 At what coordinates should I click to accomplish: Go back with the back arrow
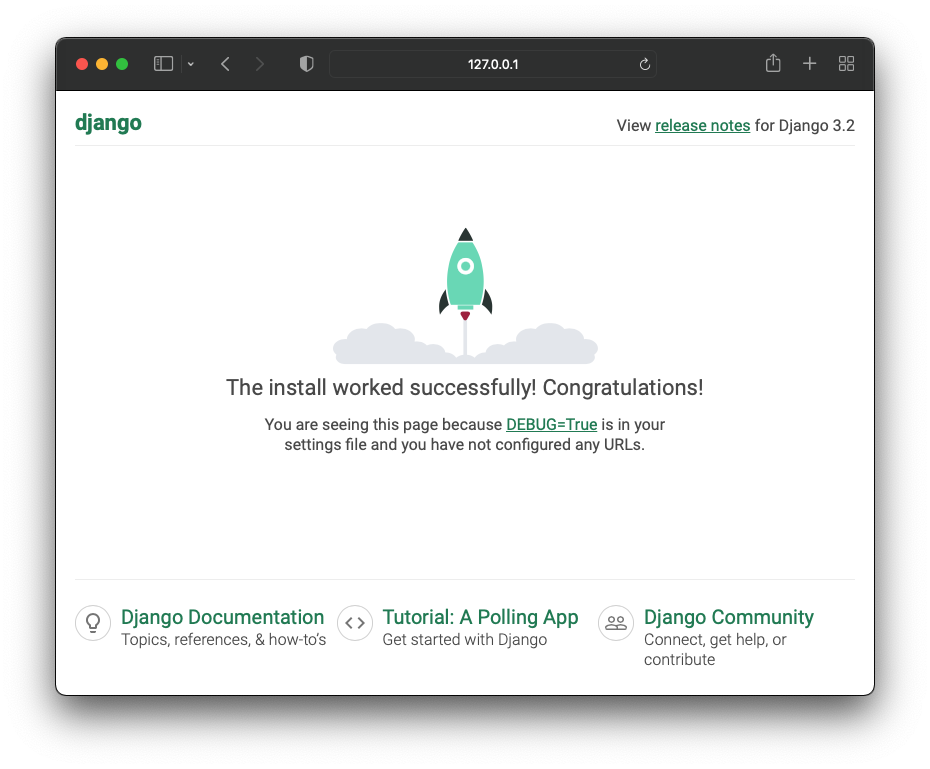pyautogui.click(x=225, y=64)
